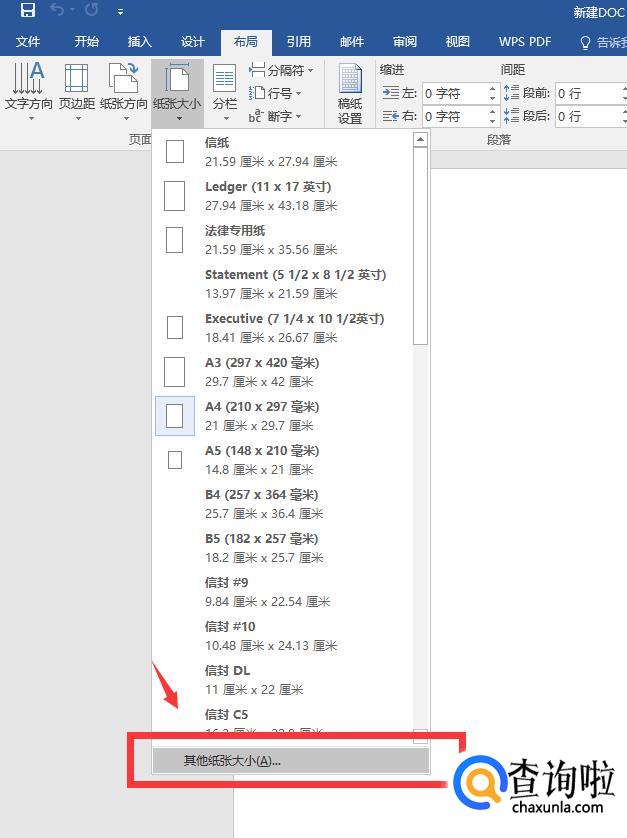627x838 pixels.
Task: Select the 信纸 paper size
Action: [x=282, y=152]
